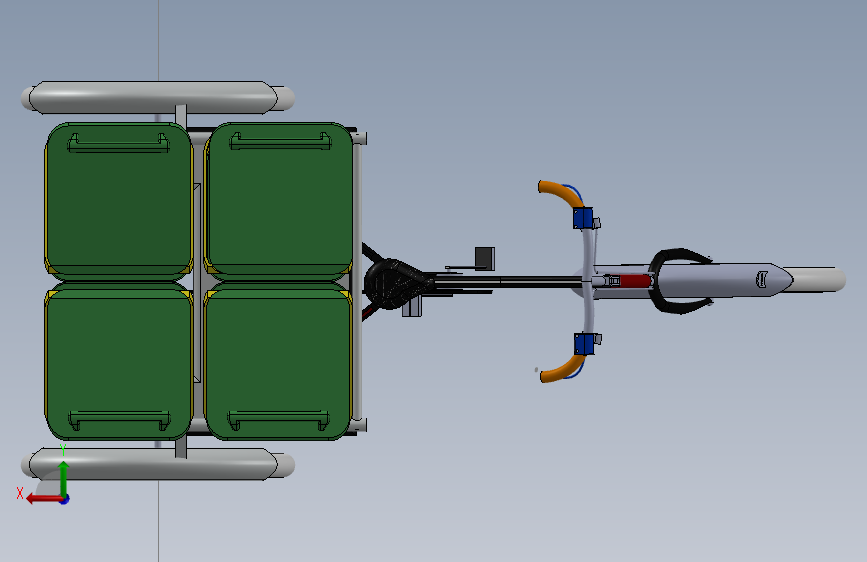The width and height of the screenshot is (867, 562).
Task: Select the upper-right green bin lid
Action: [x=278, y=199]
